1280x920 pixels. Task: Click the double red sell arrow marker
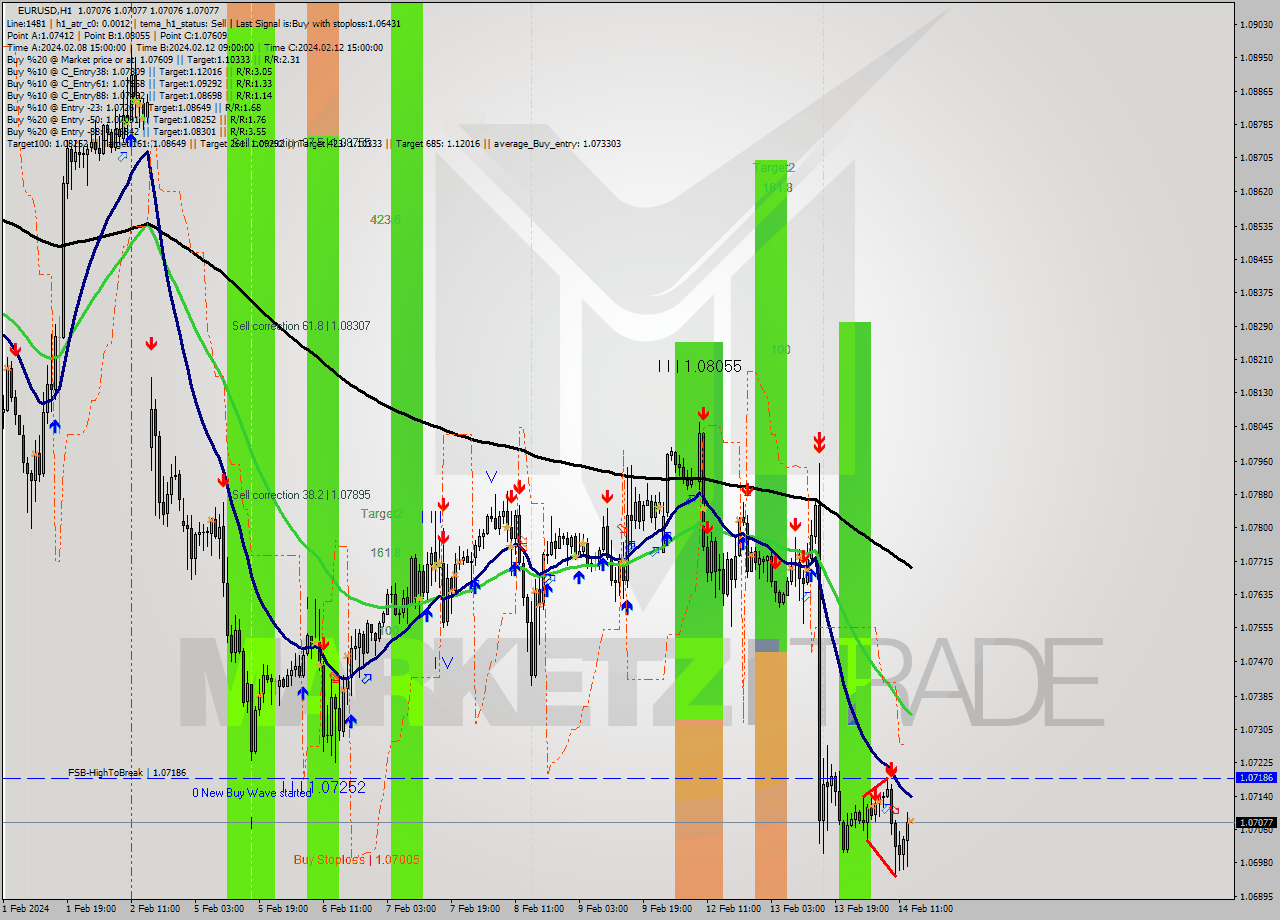click(x=819, y=442)
